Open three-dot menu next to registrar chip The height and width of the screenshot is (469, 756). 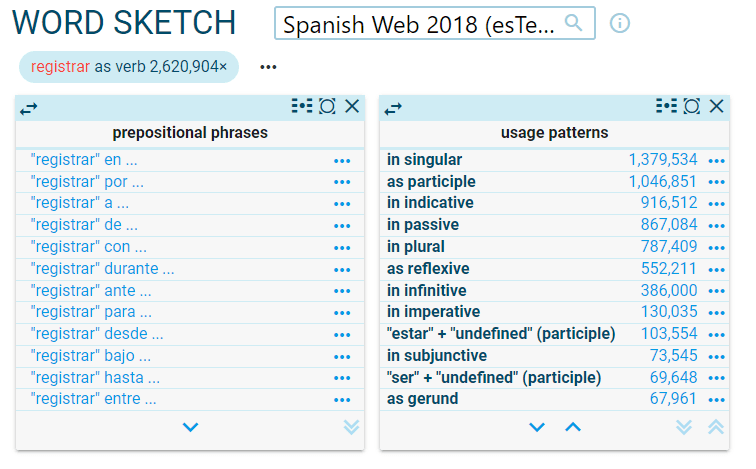[267, 67]
